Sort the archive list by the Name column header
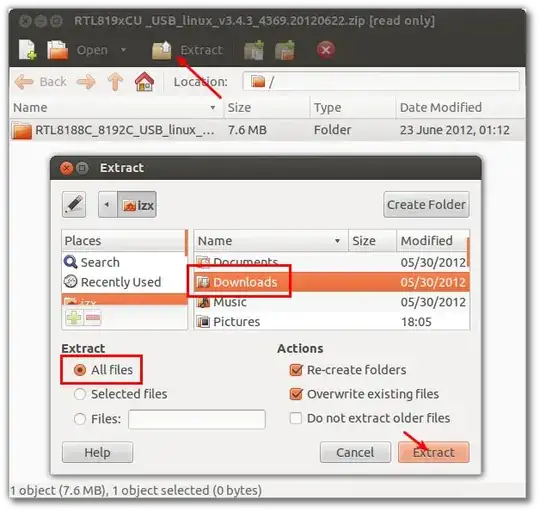Viewport: 540px width, 512px height. tap(116, 107)
